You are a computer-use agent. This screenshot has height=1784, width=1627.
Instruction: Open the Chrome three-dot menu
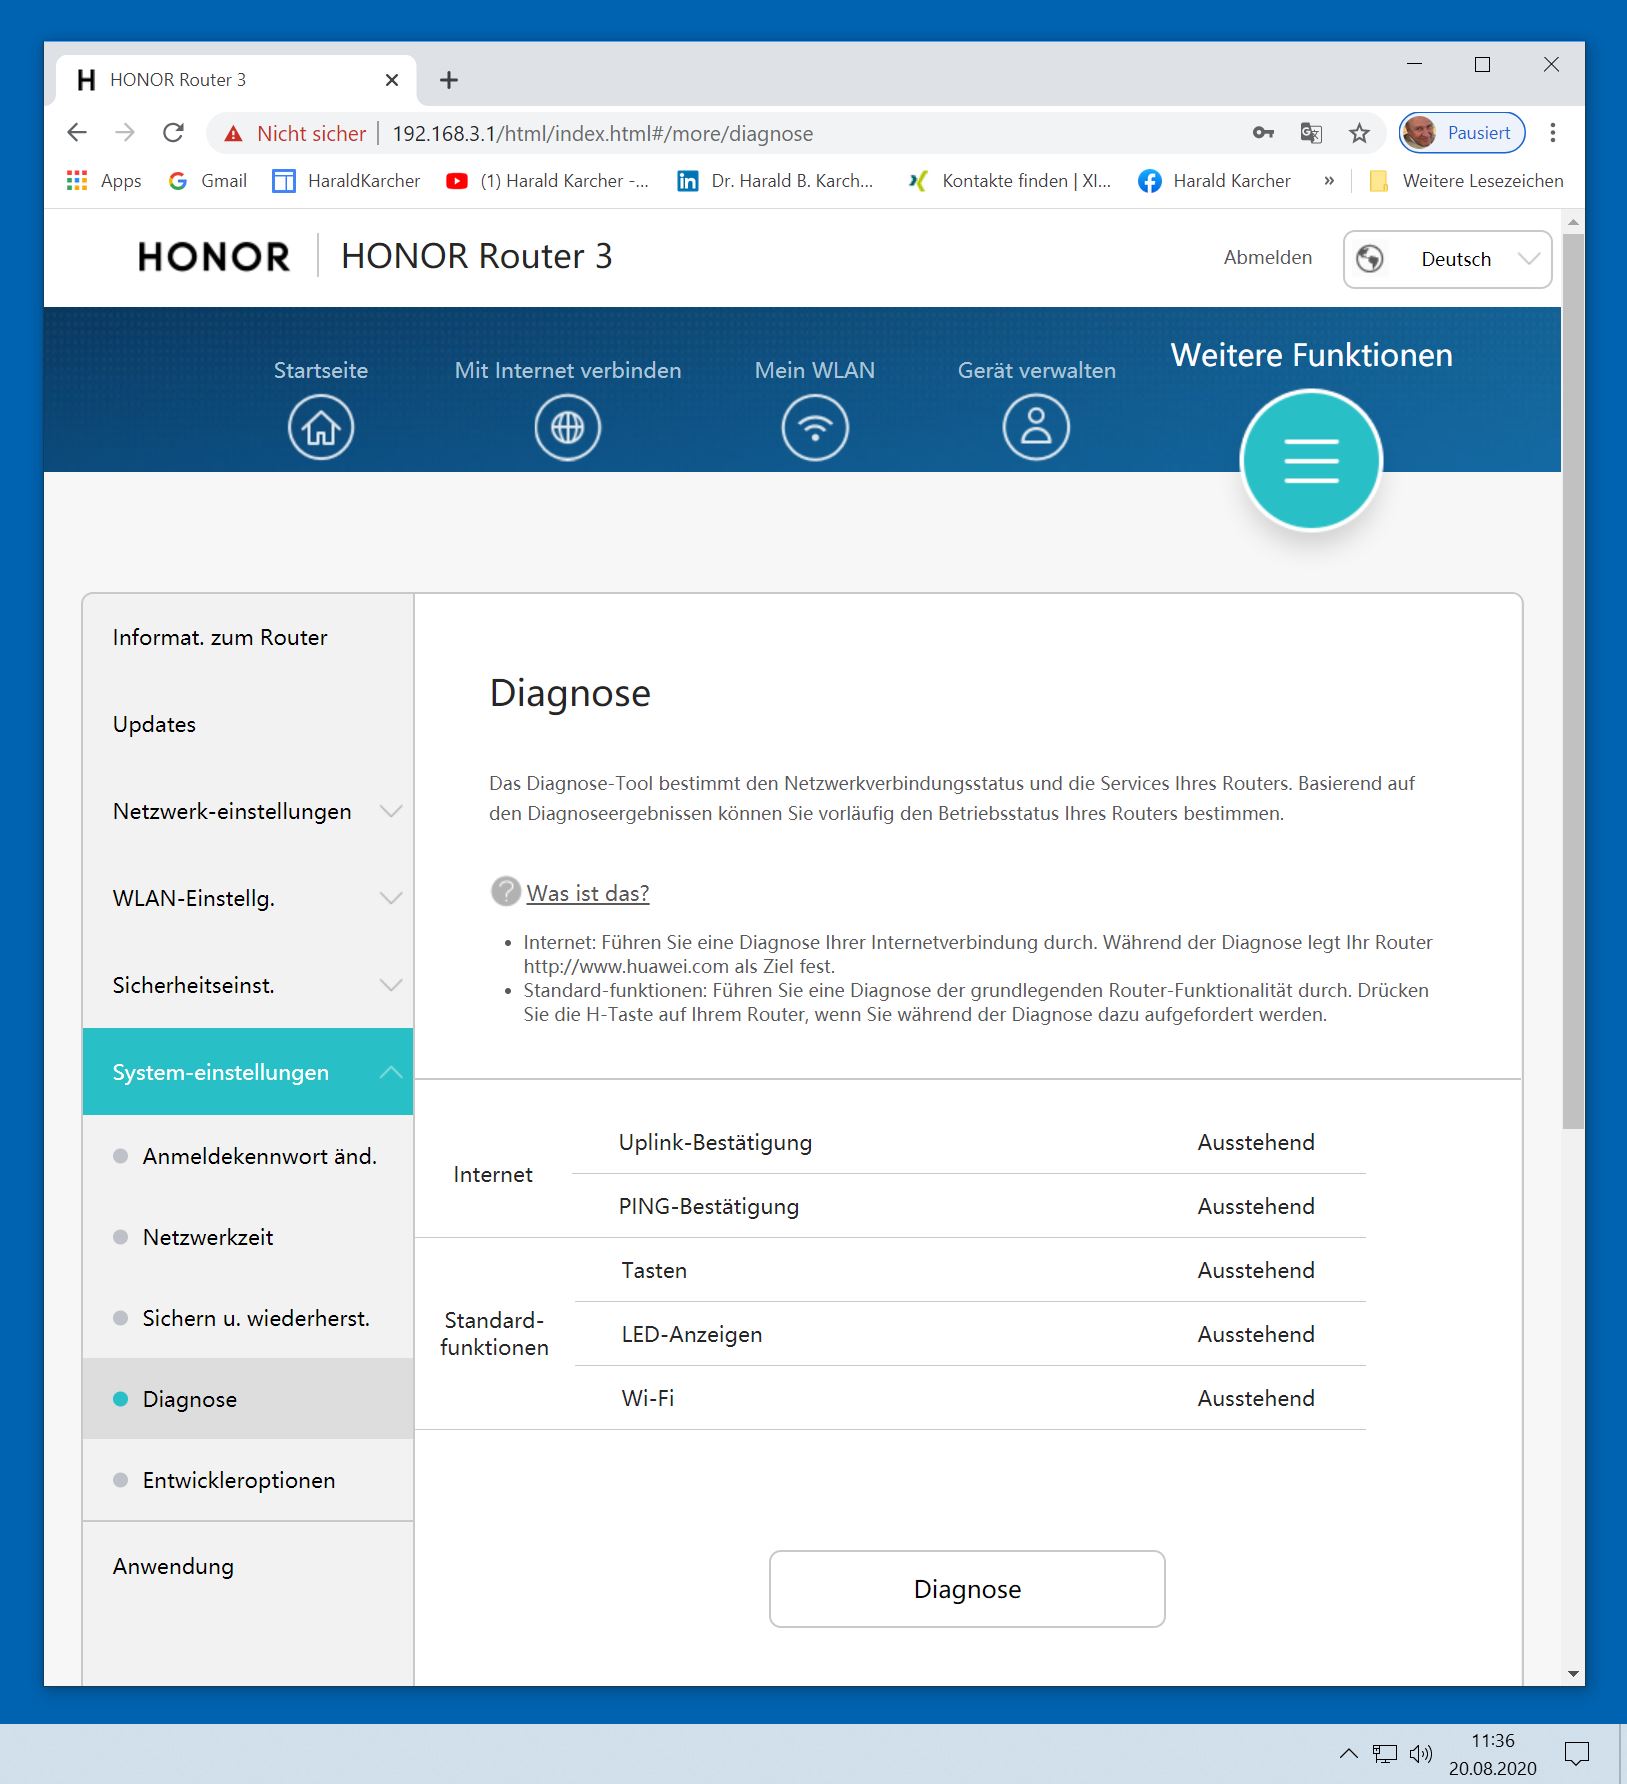click(1553, 133)
